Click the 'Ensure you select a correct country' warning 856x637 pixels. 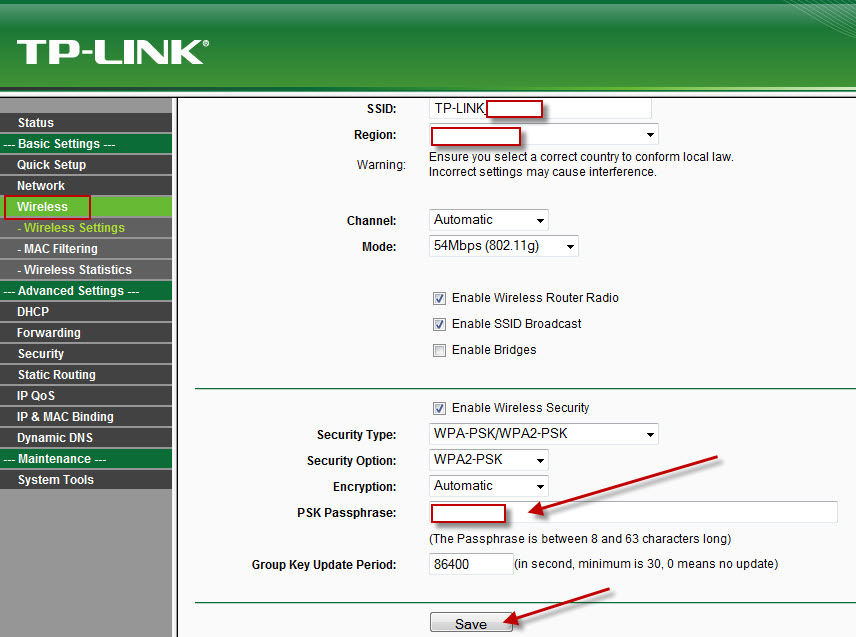pyautogui.click(x=581, y=164)
